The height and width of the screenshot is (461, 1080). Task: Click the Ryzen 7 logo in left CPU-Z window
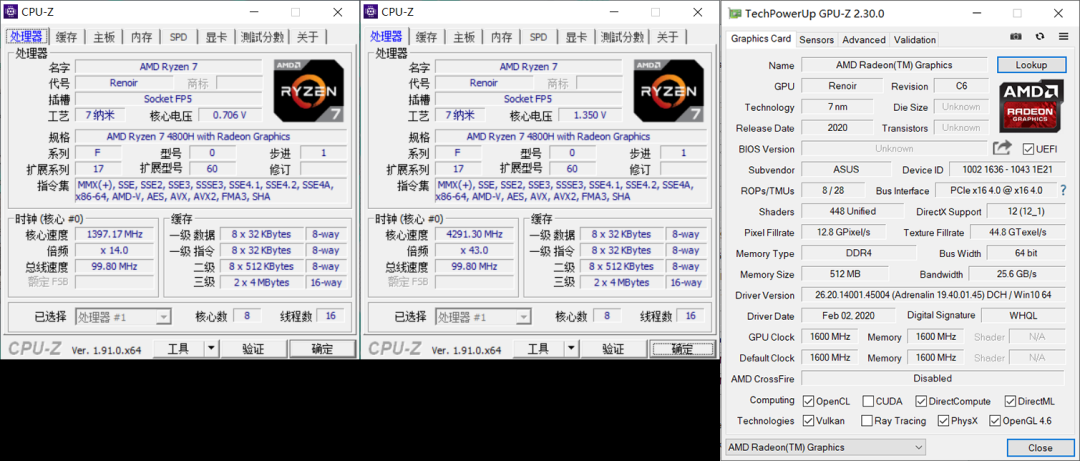(x=309, y=91)
